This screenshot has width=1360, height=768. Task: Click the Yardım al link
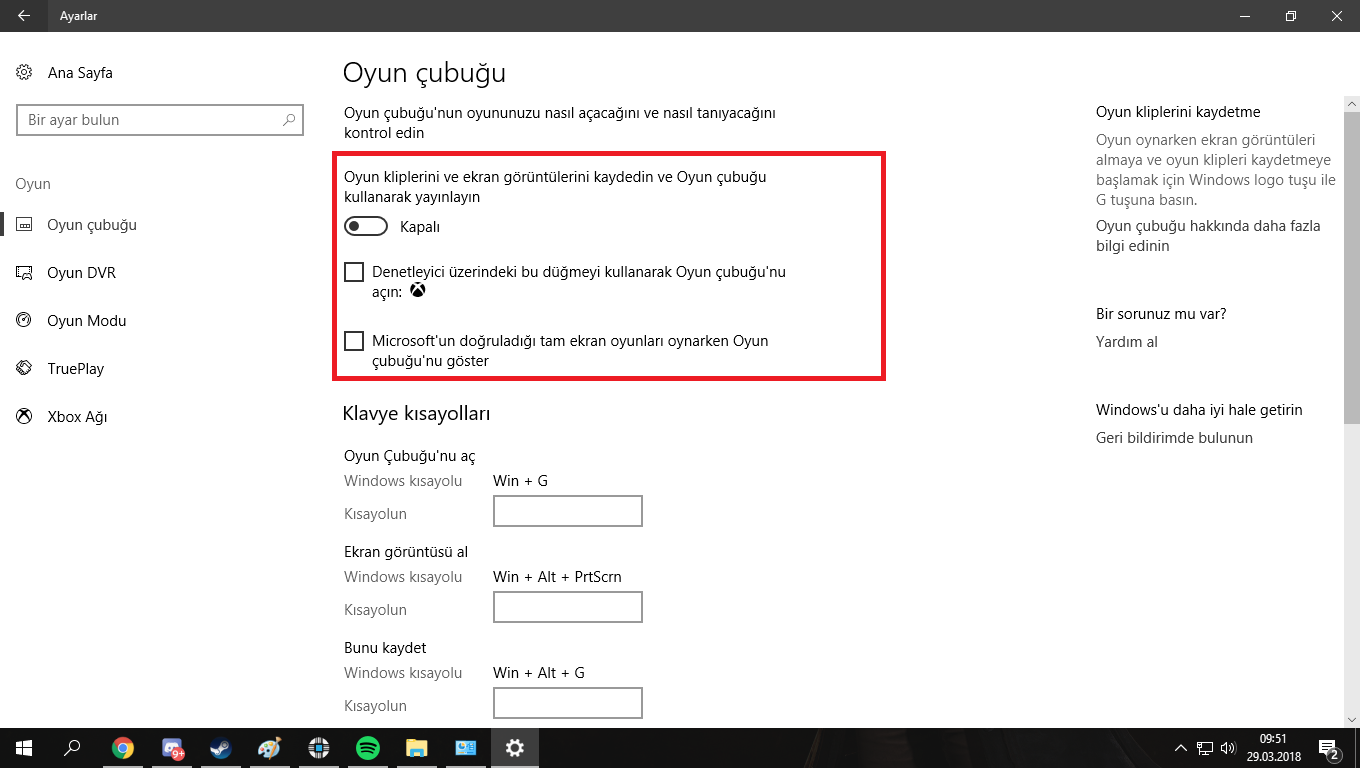tap(1127, 342)
